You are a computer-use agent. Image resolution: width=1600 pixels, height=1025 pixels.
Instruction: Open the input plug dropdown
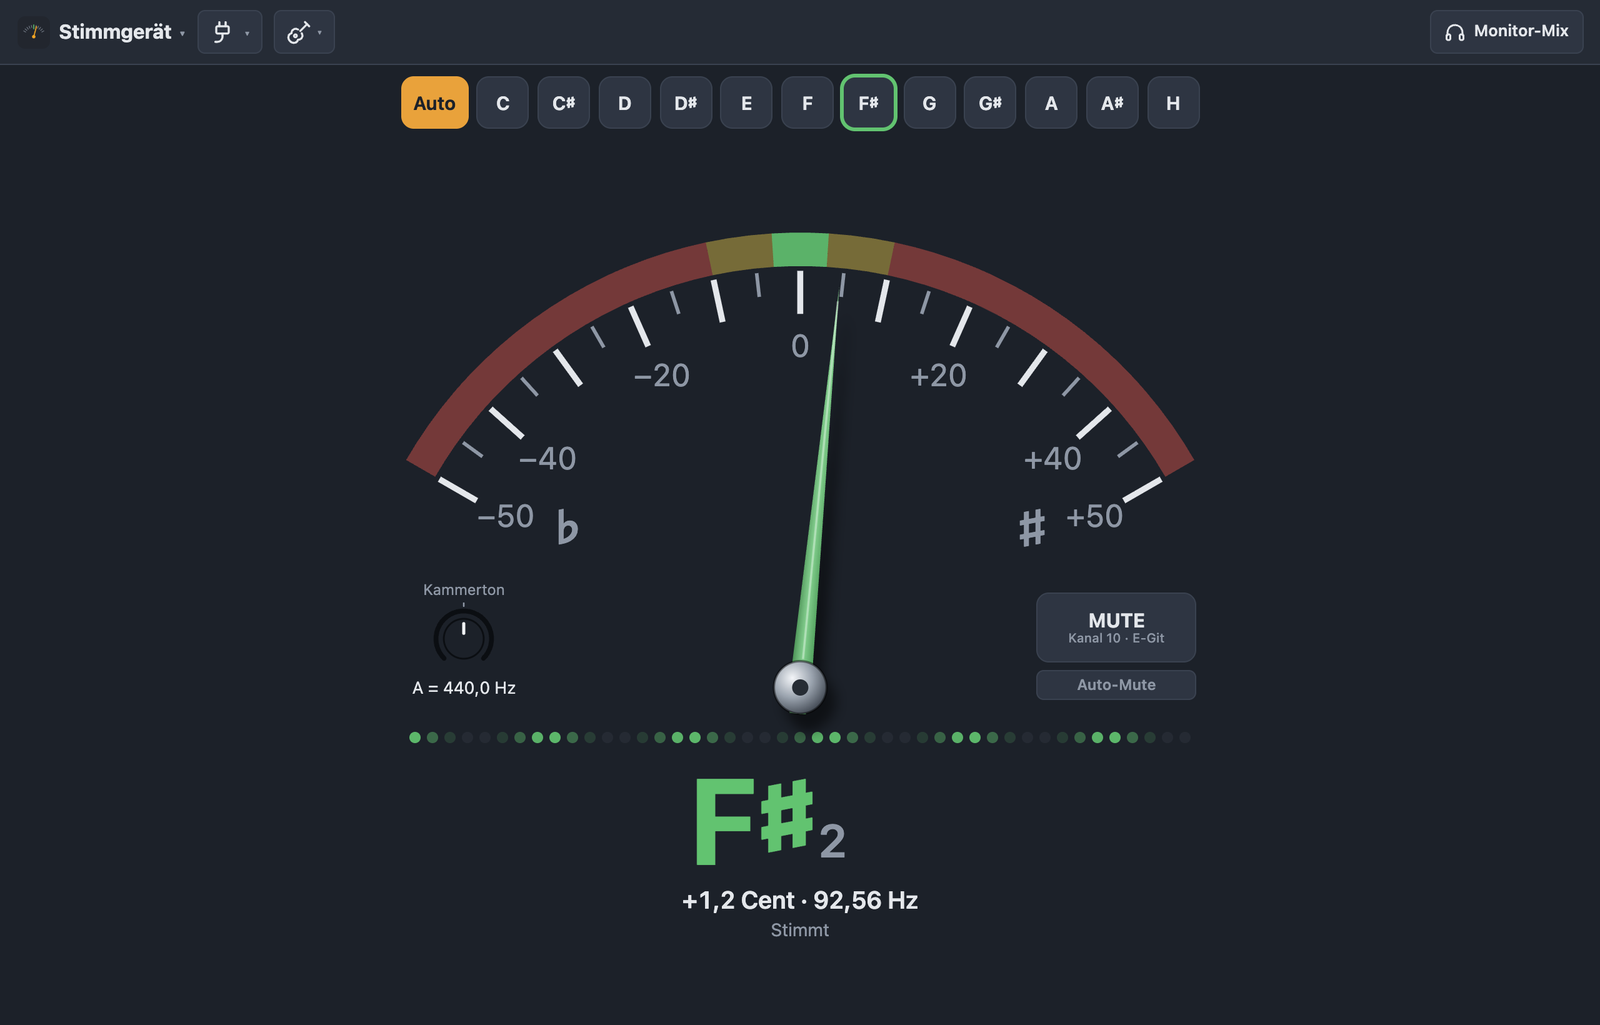[230, 32]
